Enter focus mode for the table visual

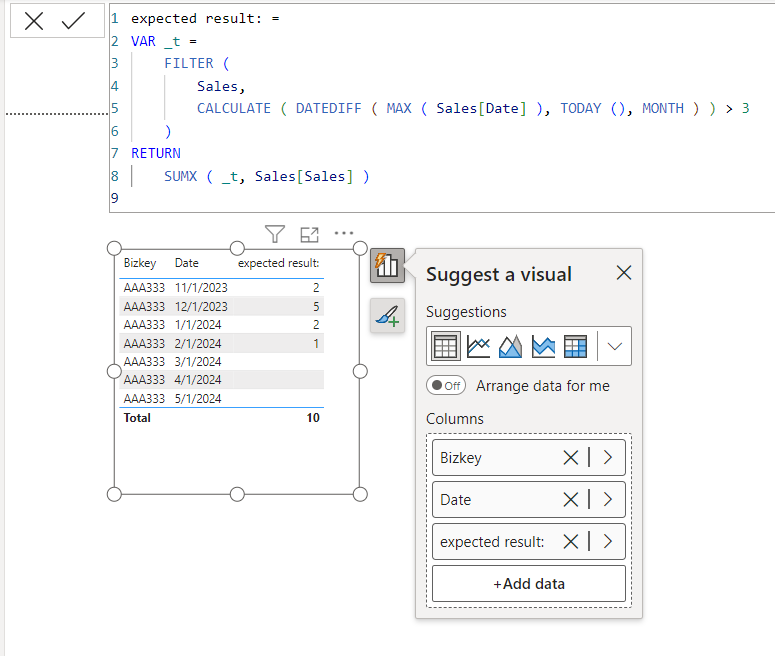(x=309, y=234)
